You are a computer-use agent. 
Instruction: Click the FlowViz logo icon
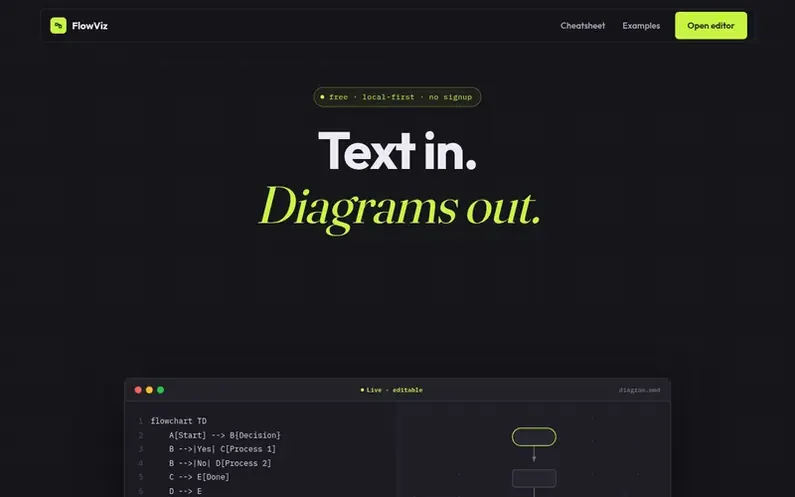58,25
